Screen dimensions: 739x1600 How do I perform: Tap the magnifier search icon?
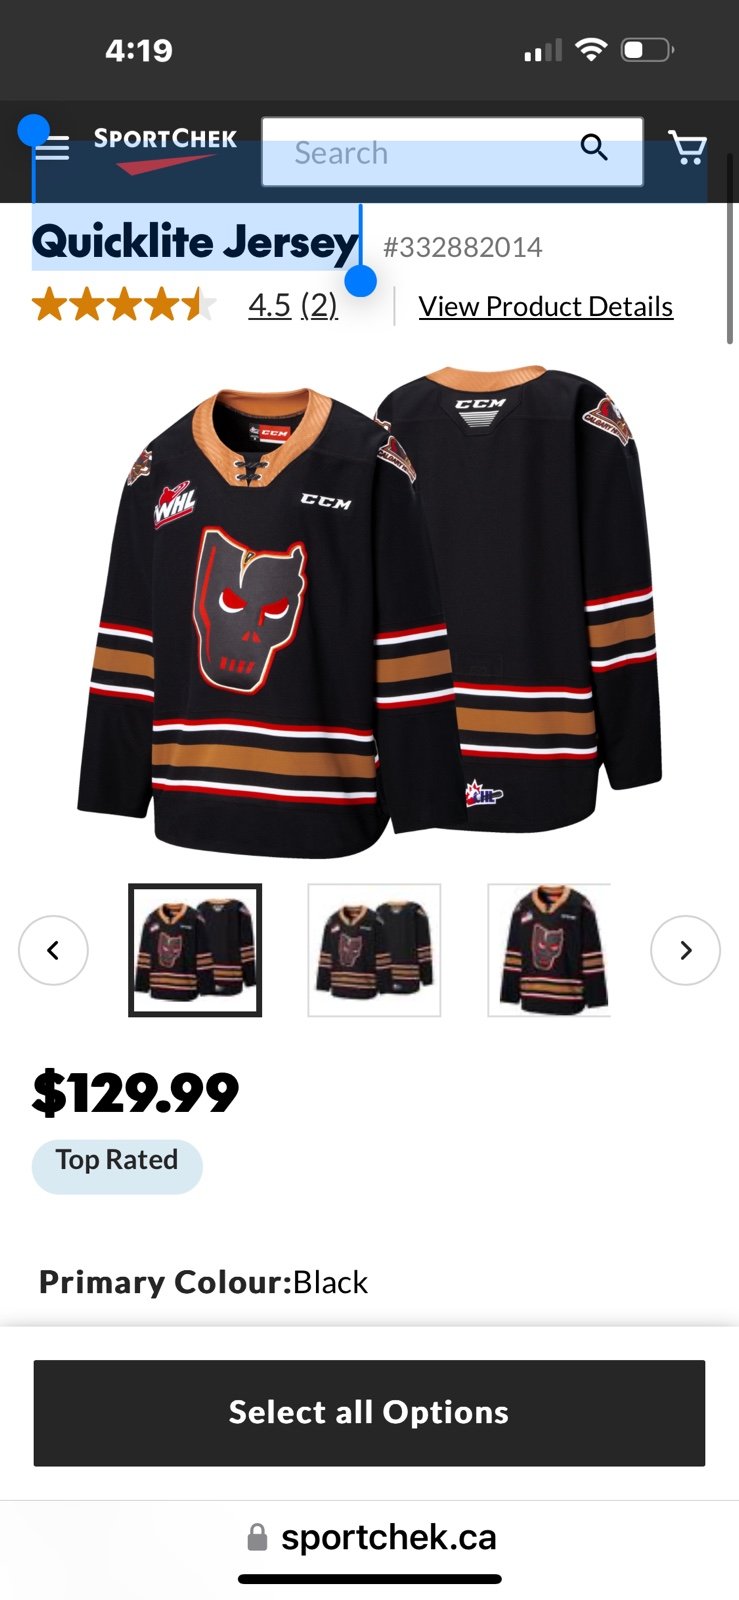click(594, 147)
